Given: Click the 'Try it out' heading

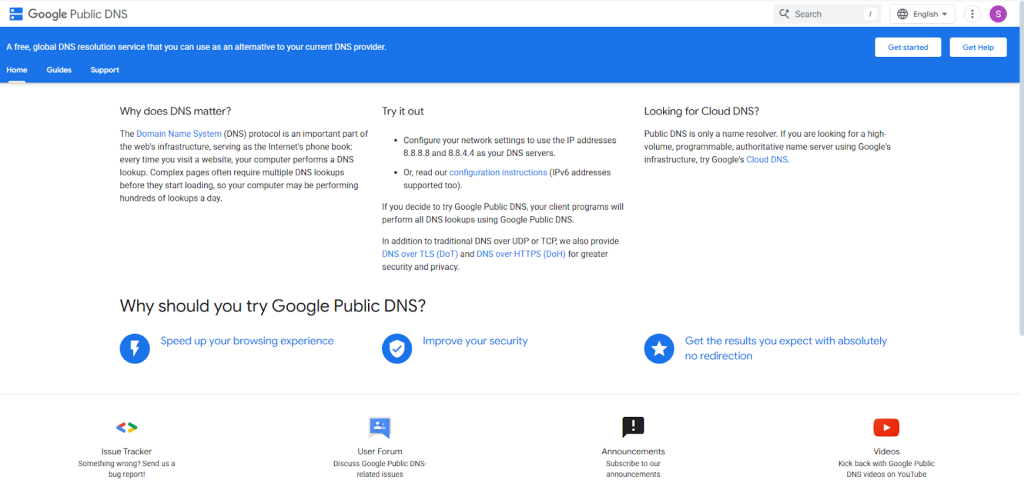Looking at the screenshot, I should (403, 111).
